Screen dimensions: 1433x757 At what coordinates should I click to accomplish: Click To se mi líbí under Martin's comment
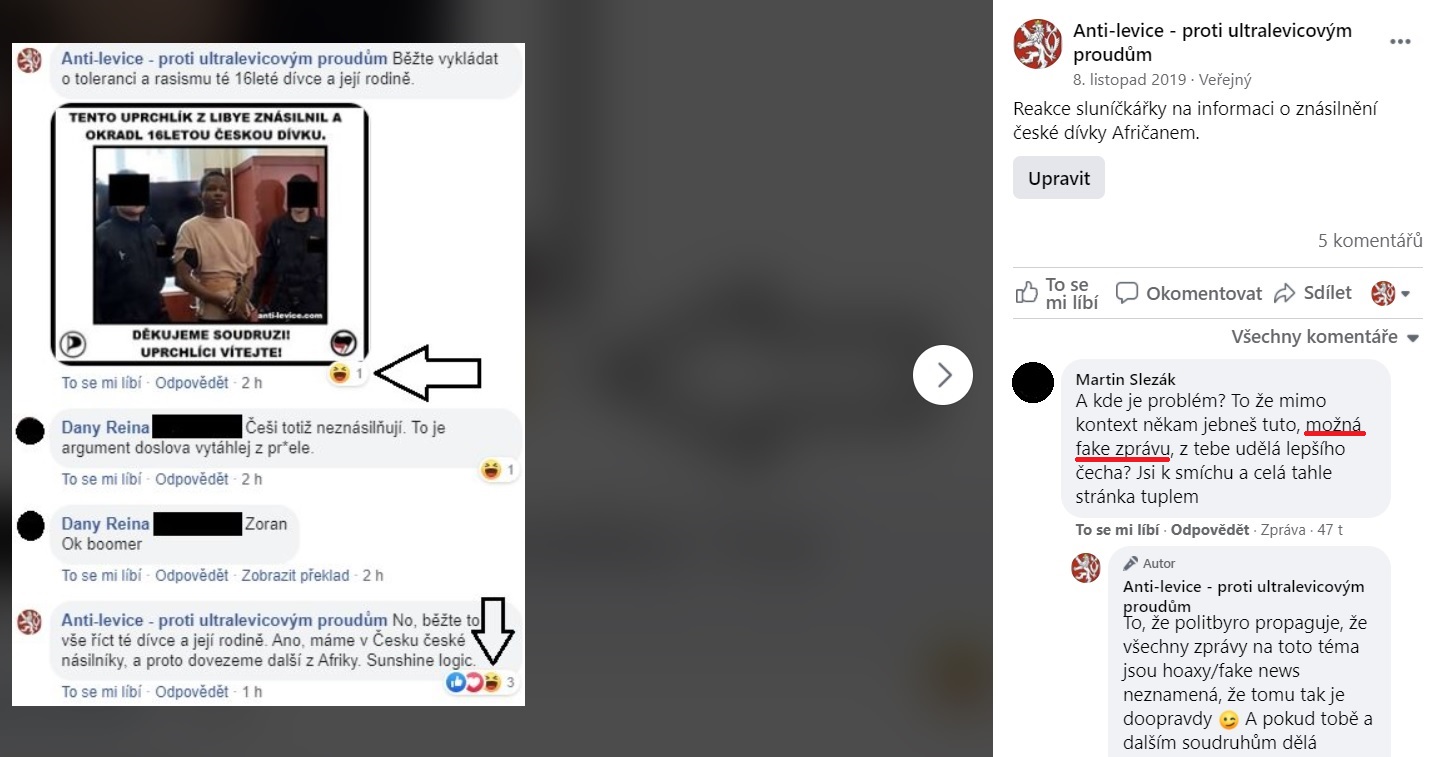[1117, 530]
